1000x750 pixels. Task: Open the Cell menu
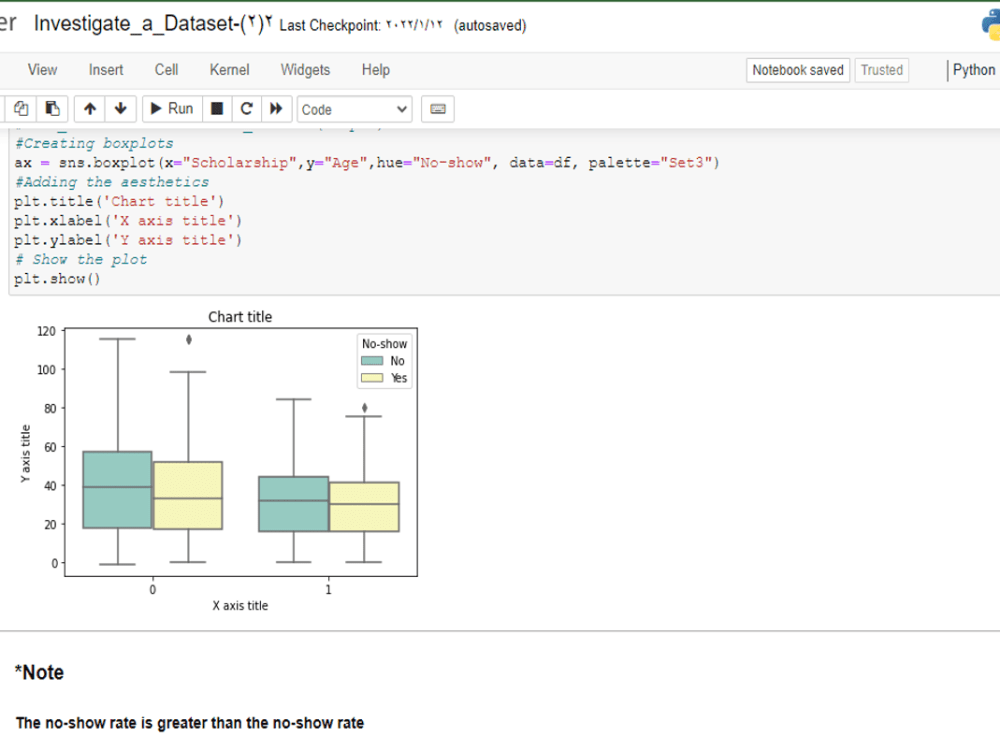click(166, 70)
